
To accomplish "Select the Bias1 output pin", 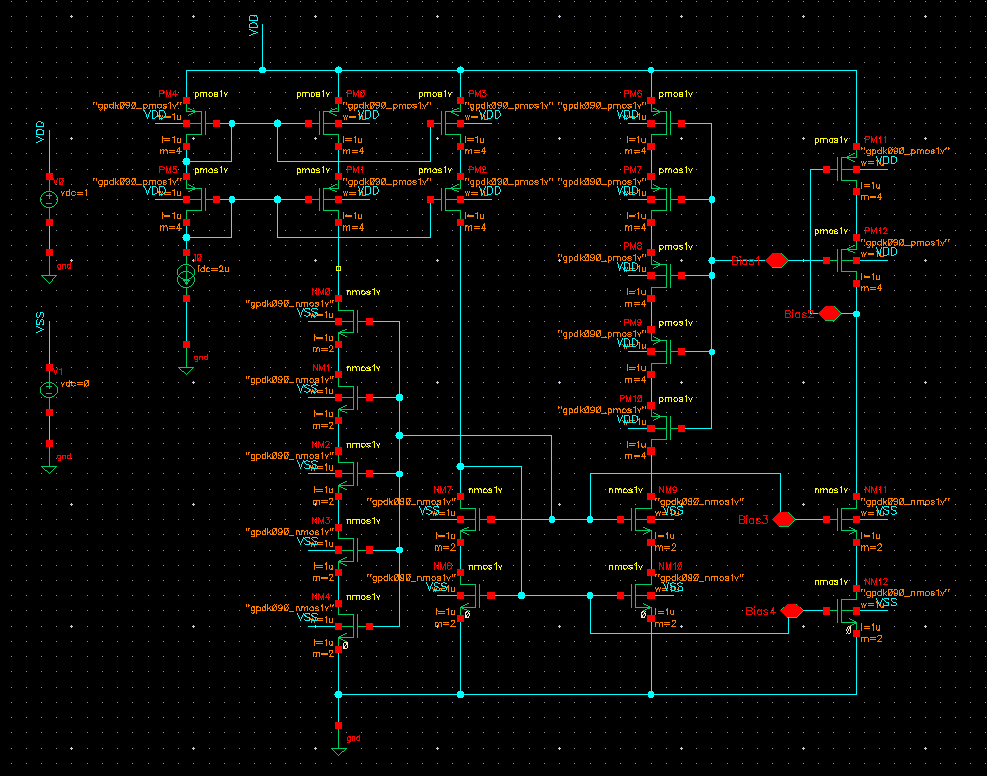I will pyautogui.click(x=777, y=260).
